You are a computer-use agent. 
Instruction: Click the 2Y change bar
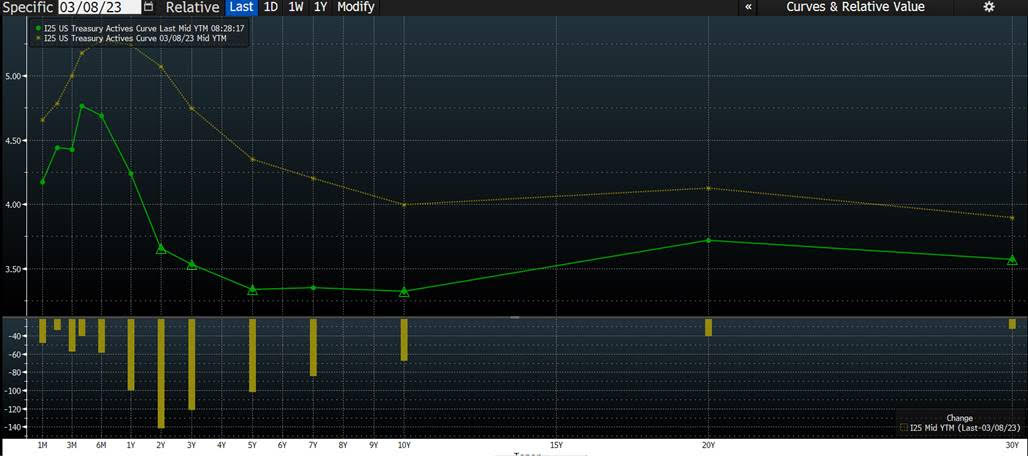tap(161, 373)
